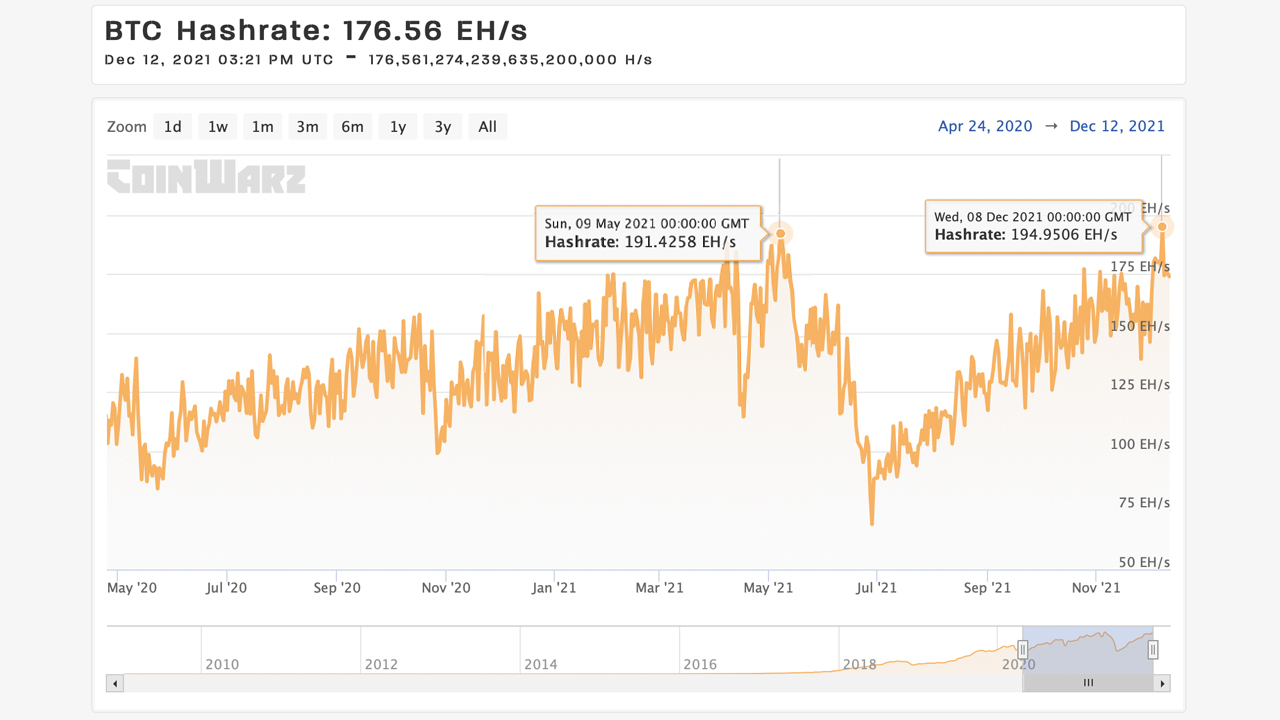Click the BTC Hashrate title heading
1280x720 pixels.
(320, 31)
